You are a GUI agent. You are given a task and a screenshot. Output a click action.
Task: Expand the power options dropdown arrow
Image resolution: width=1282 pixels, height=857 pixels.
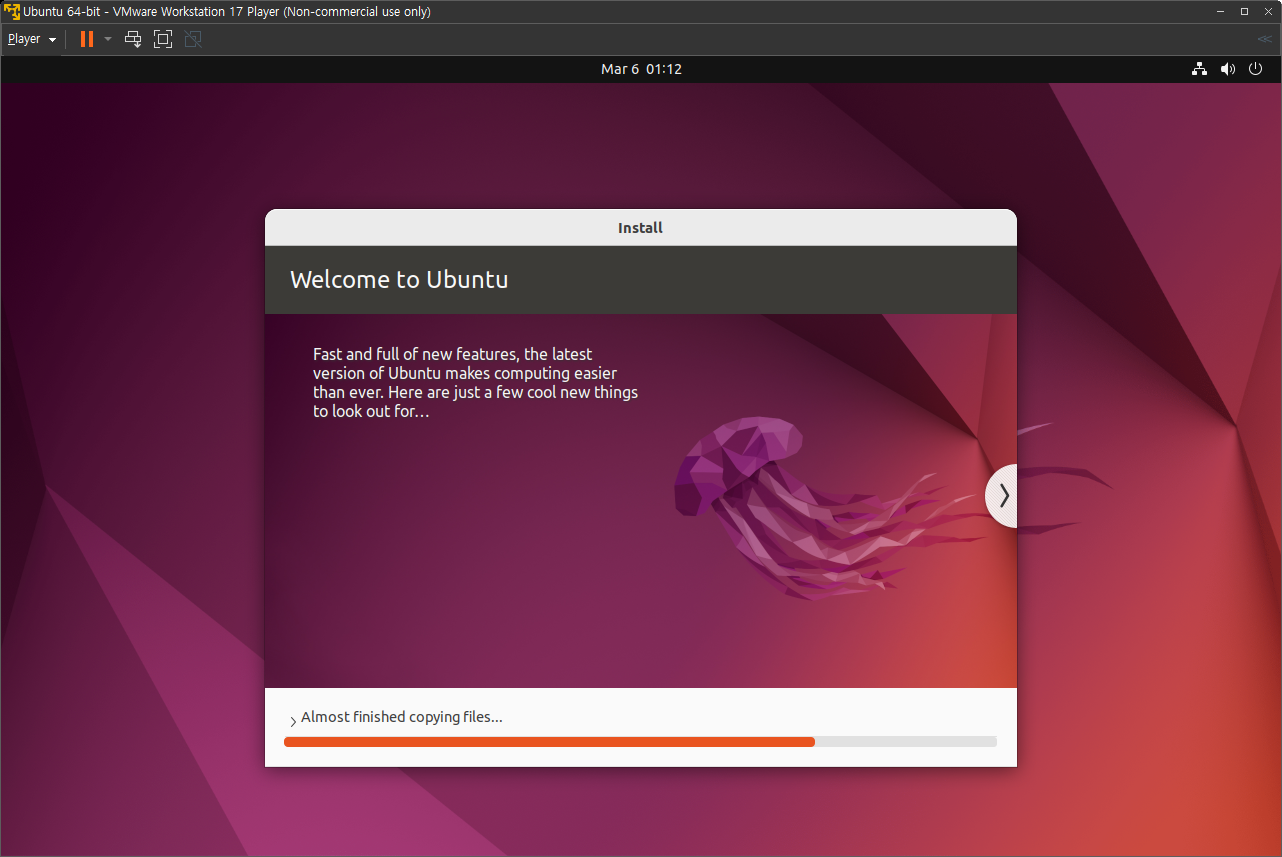point(108,39)
